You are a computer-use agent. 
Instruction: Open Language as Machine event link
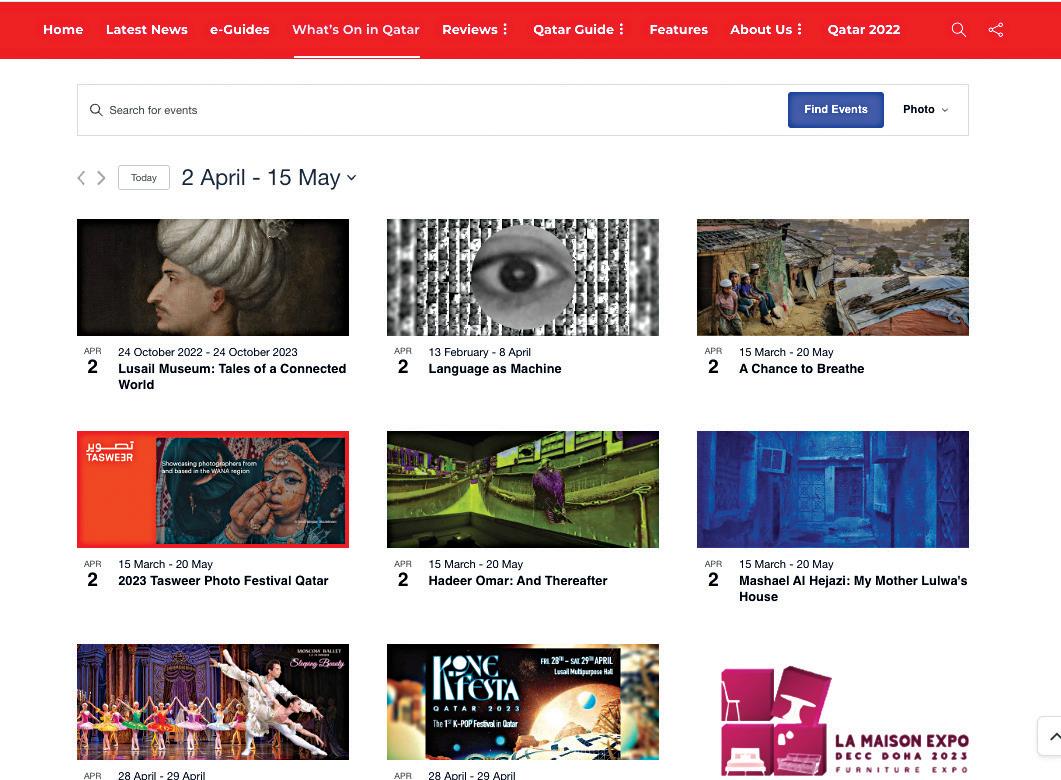pos(495,369)
